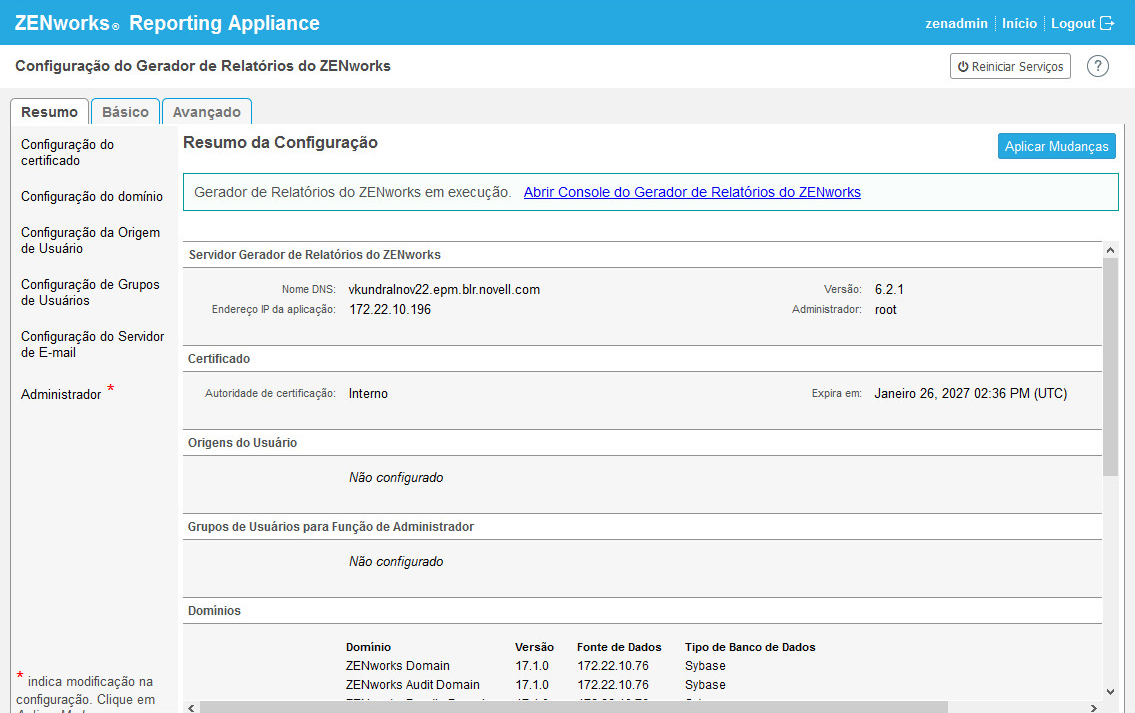1135x713 pixels.
Task: Click the vertical scrollbar up arrow
Action: [1110, 249]
